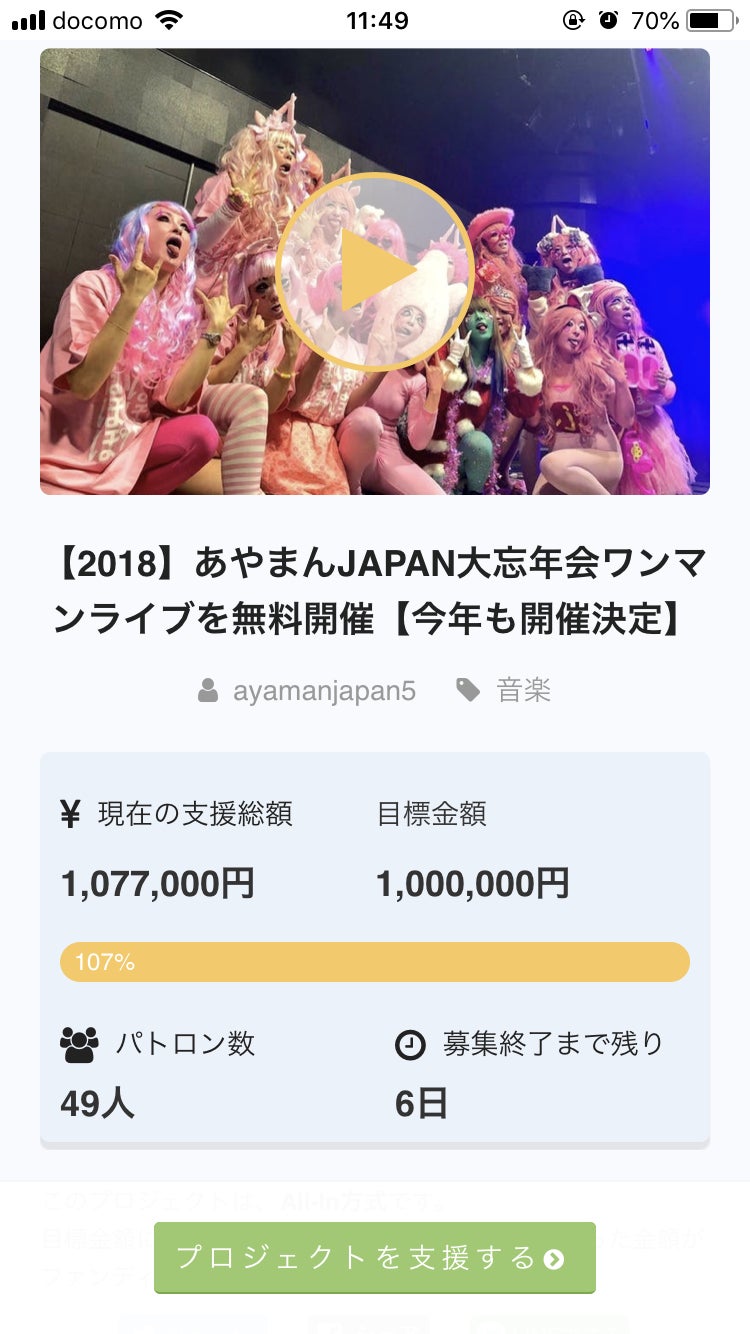Tap the 目標金額 label
750x1334 pixels.
[x=431, y=814]
